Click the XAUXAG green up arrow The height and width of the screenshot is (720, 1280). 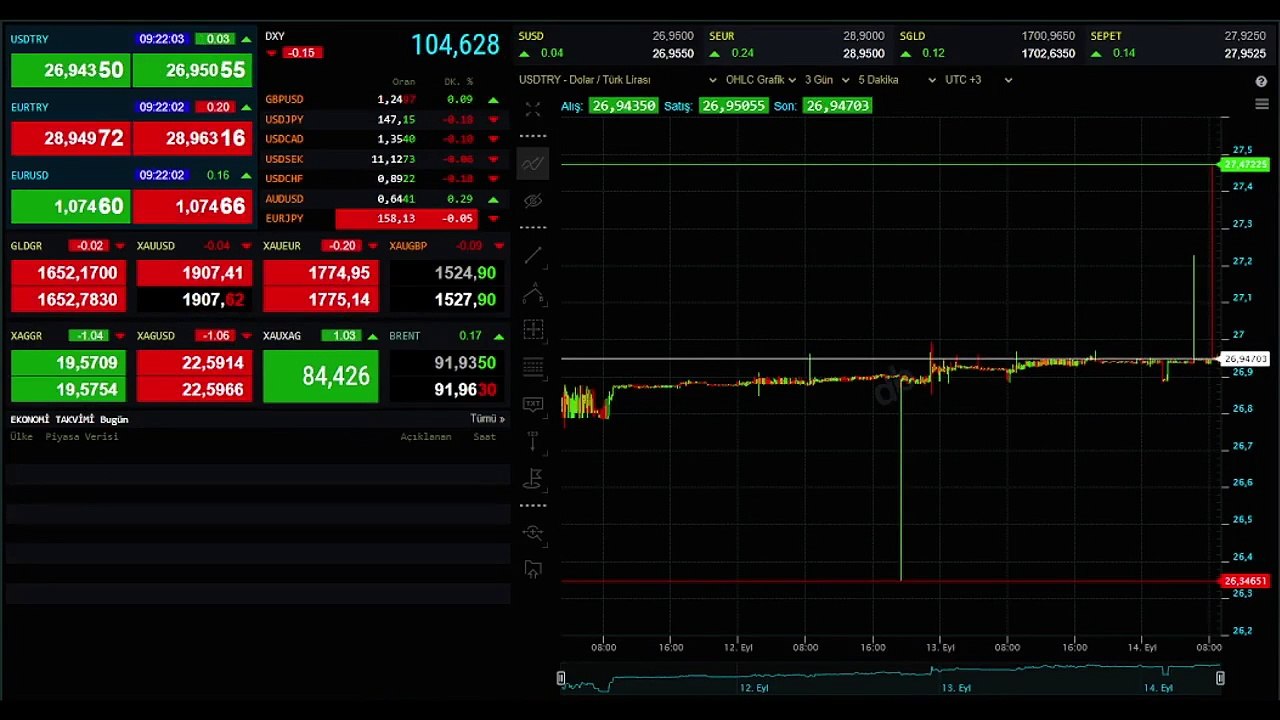pos(373,336)
